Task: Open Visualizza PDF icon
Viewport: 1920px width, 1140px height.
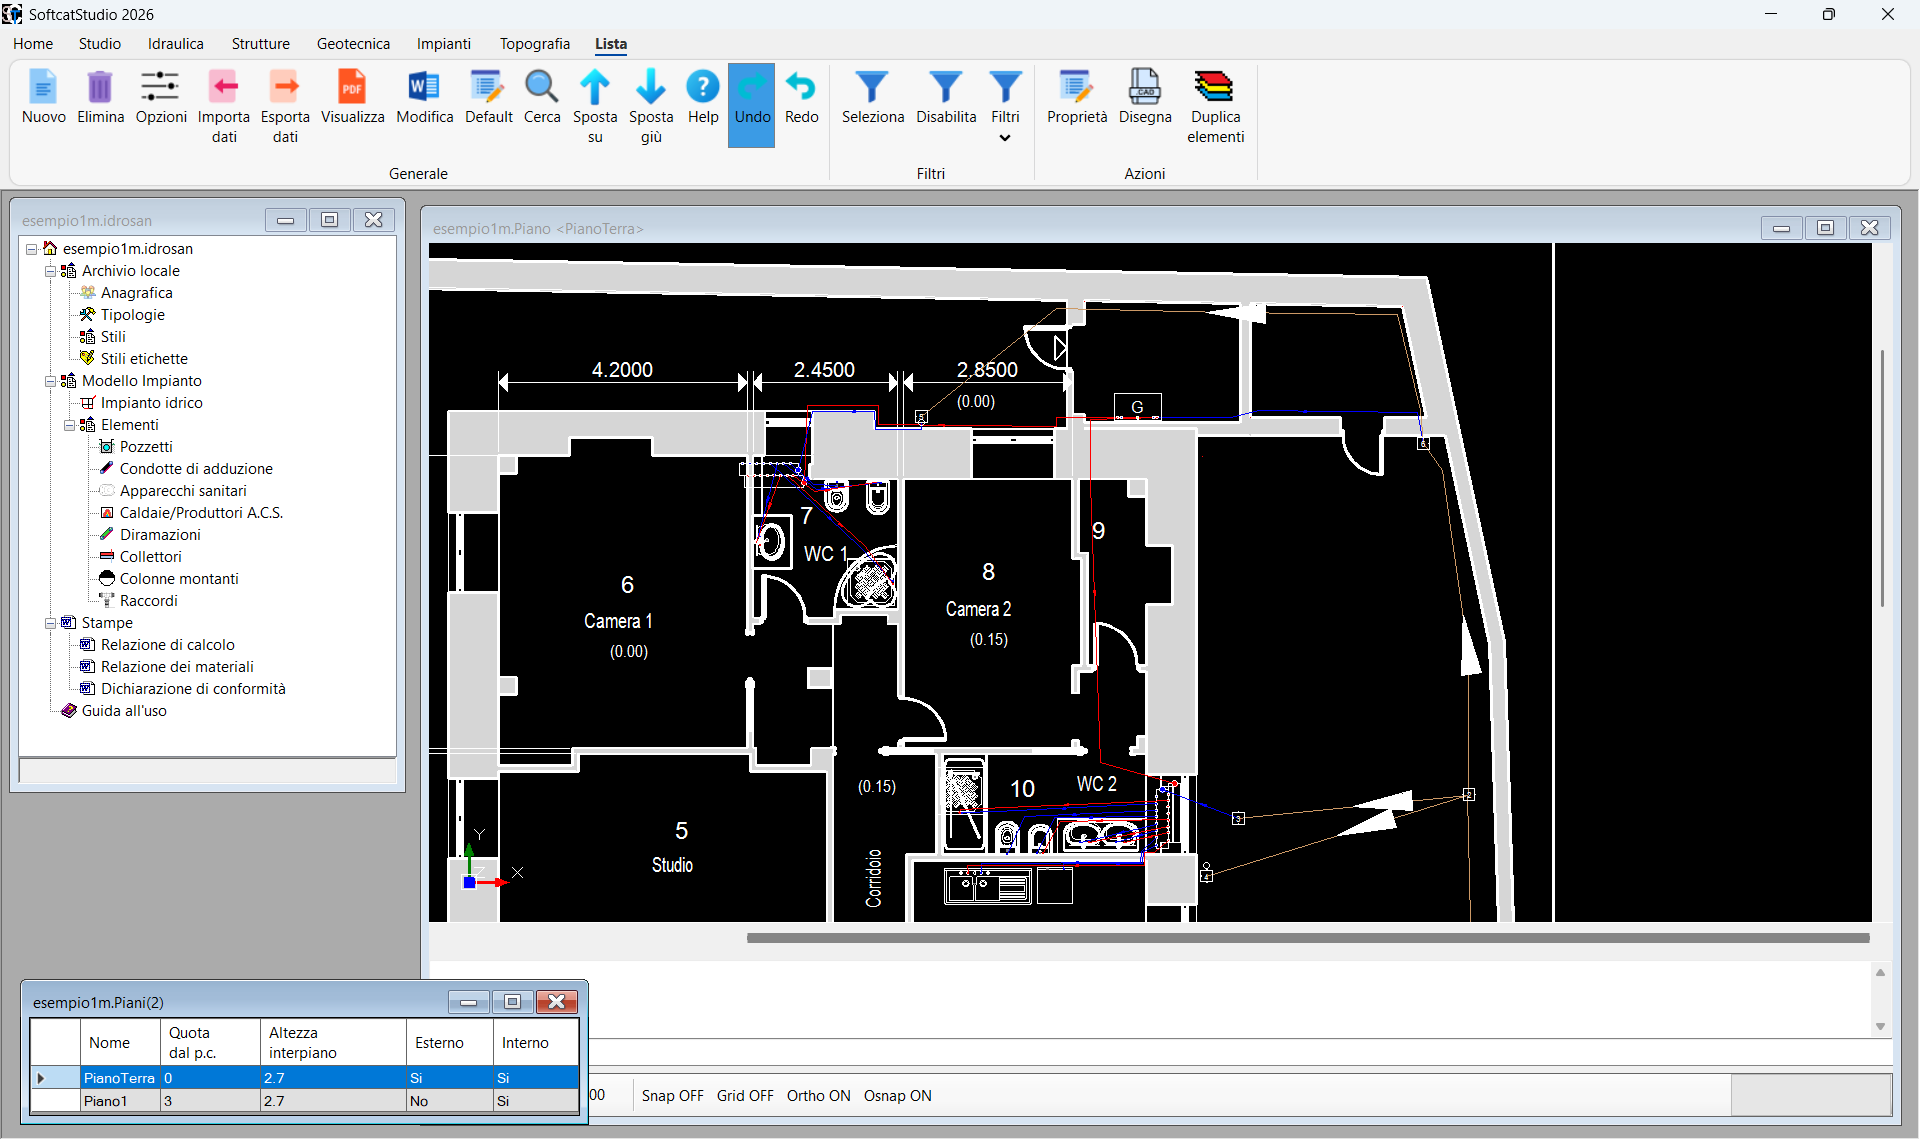Action: [x=352, y=88]
